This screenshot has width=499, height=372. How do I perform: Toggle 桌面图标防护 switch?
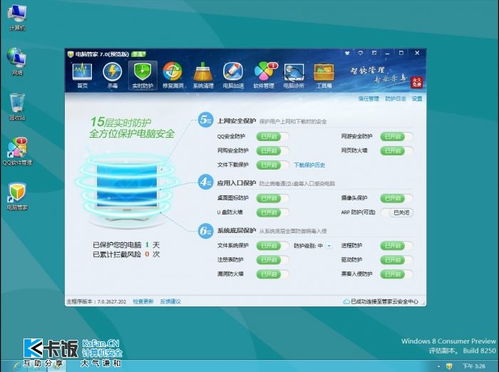click(272, 198)
